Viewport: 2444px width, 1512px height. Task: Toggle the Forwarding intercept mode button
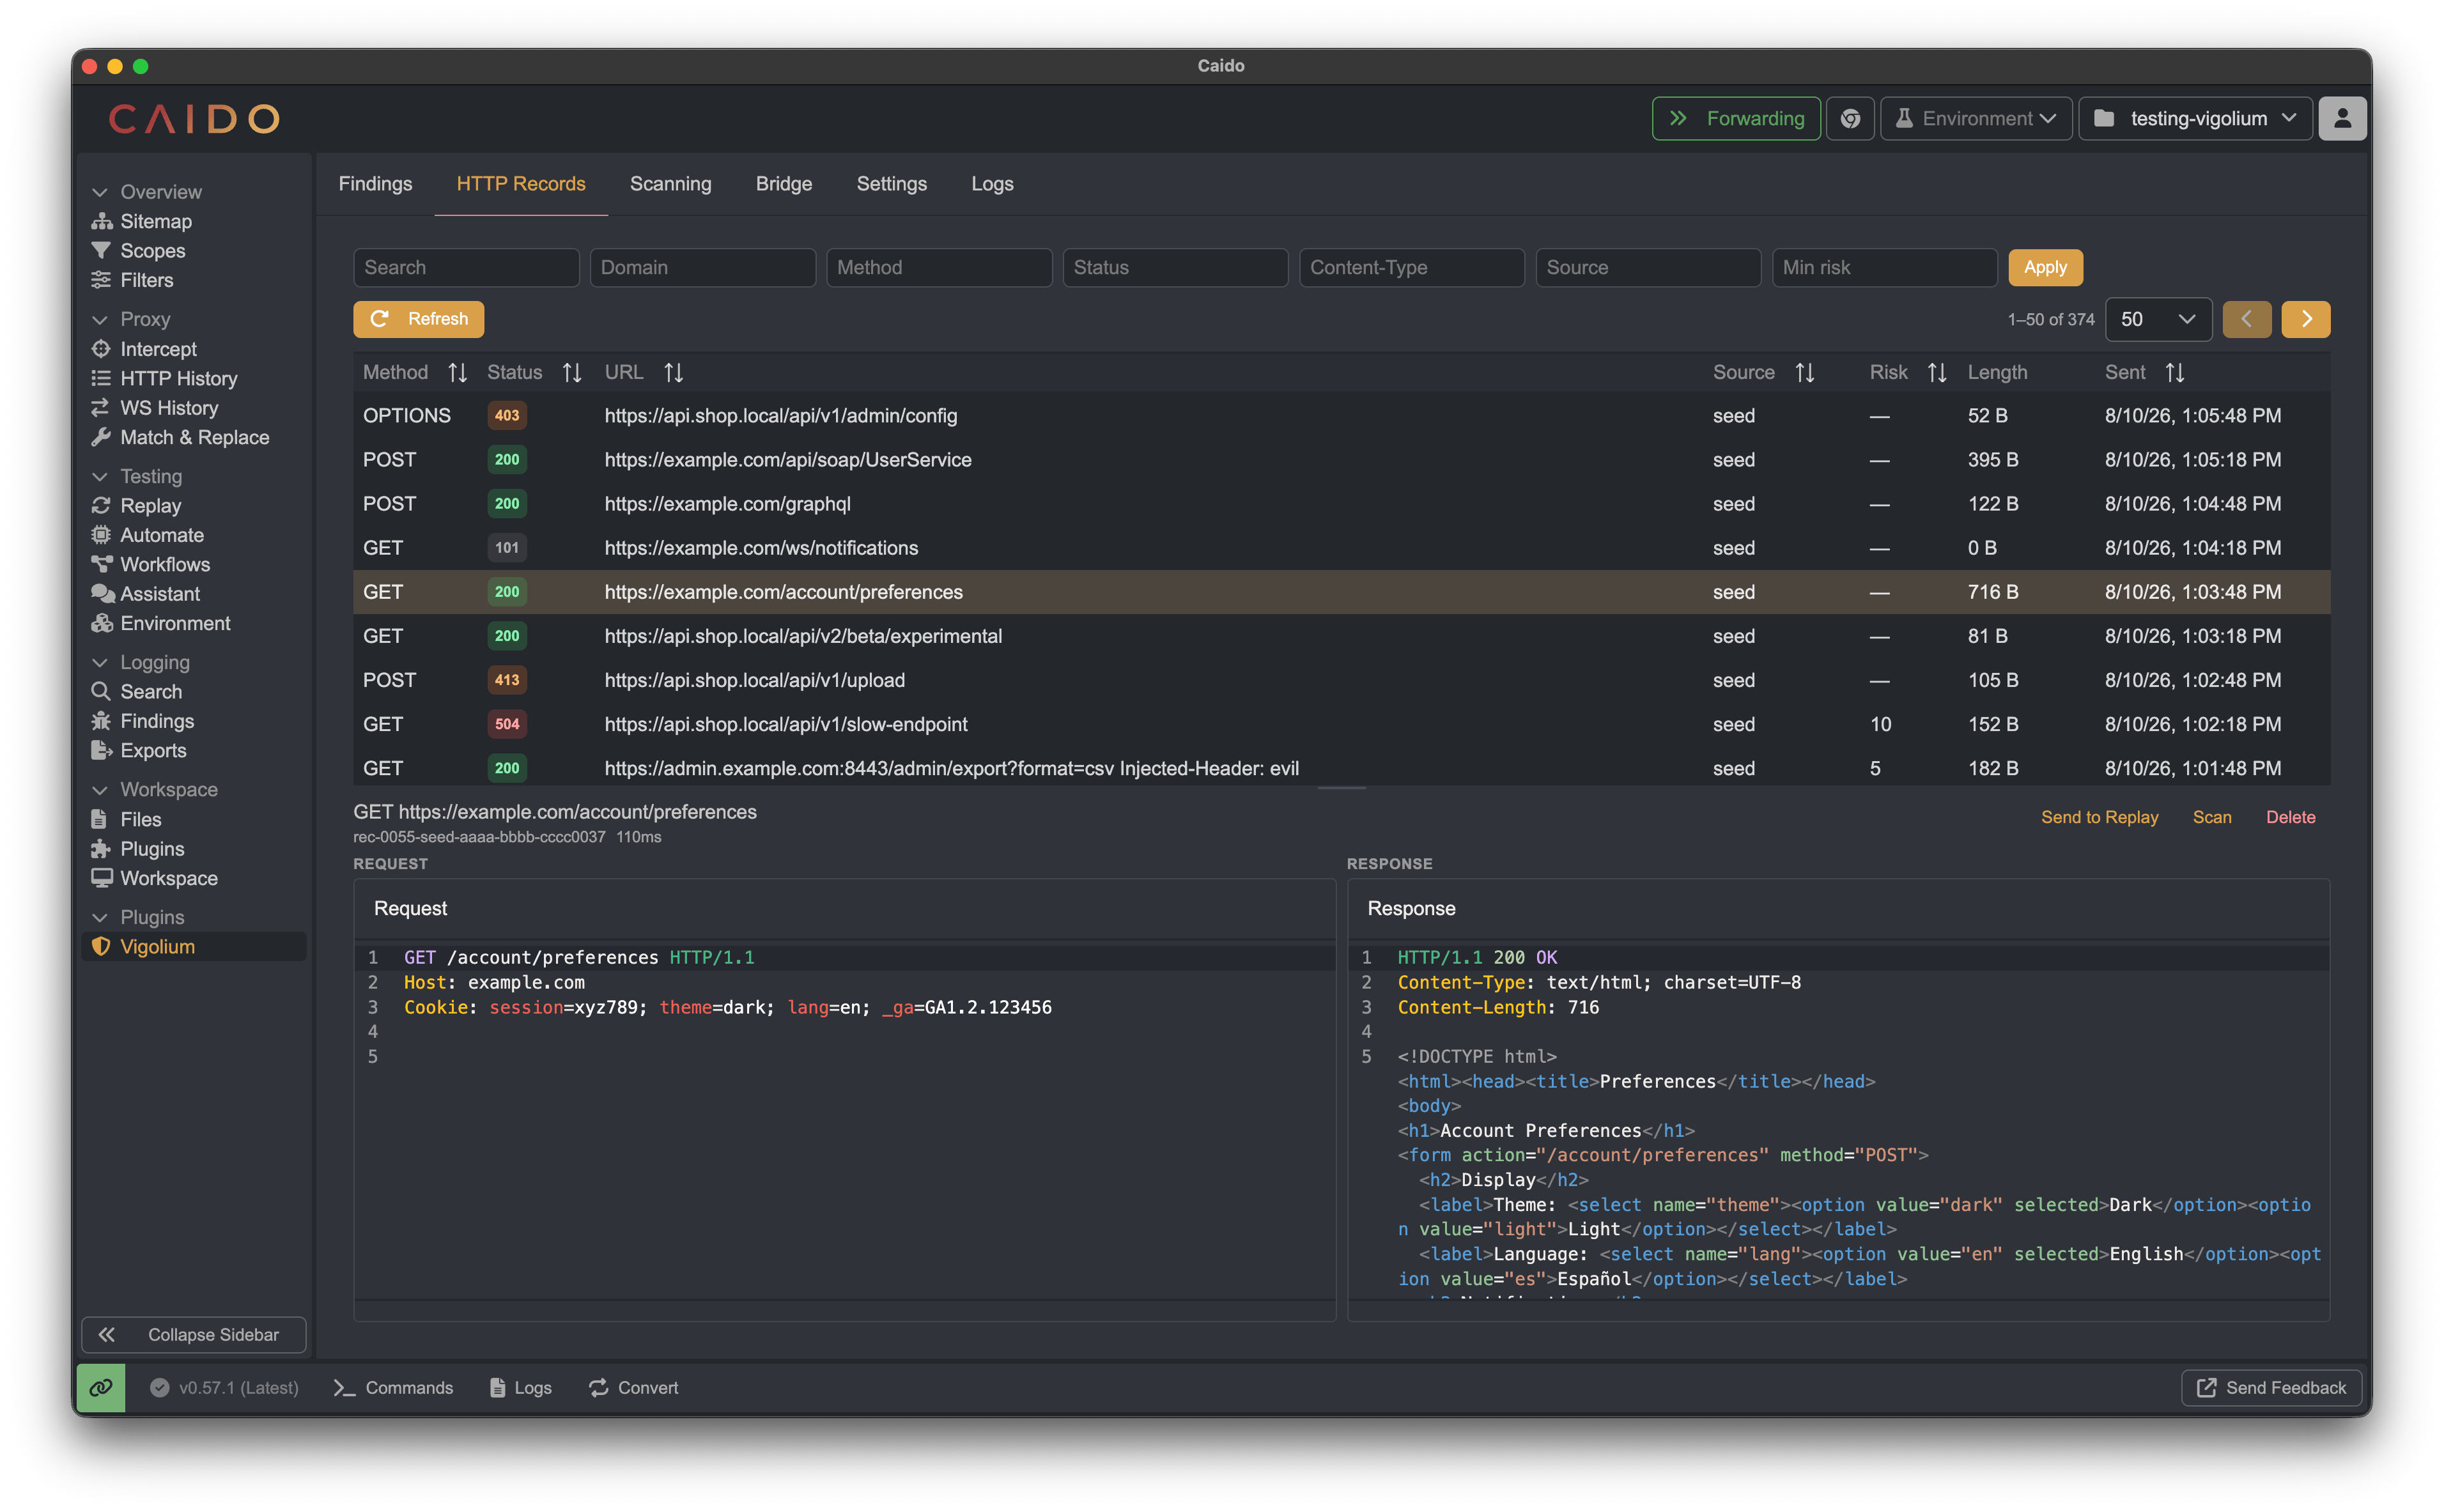click(x=1736, y=119)
